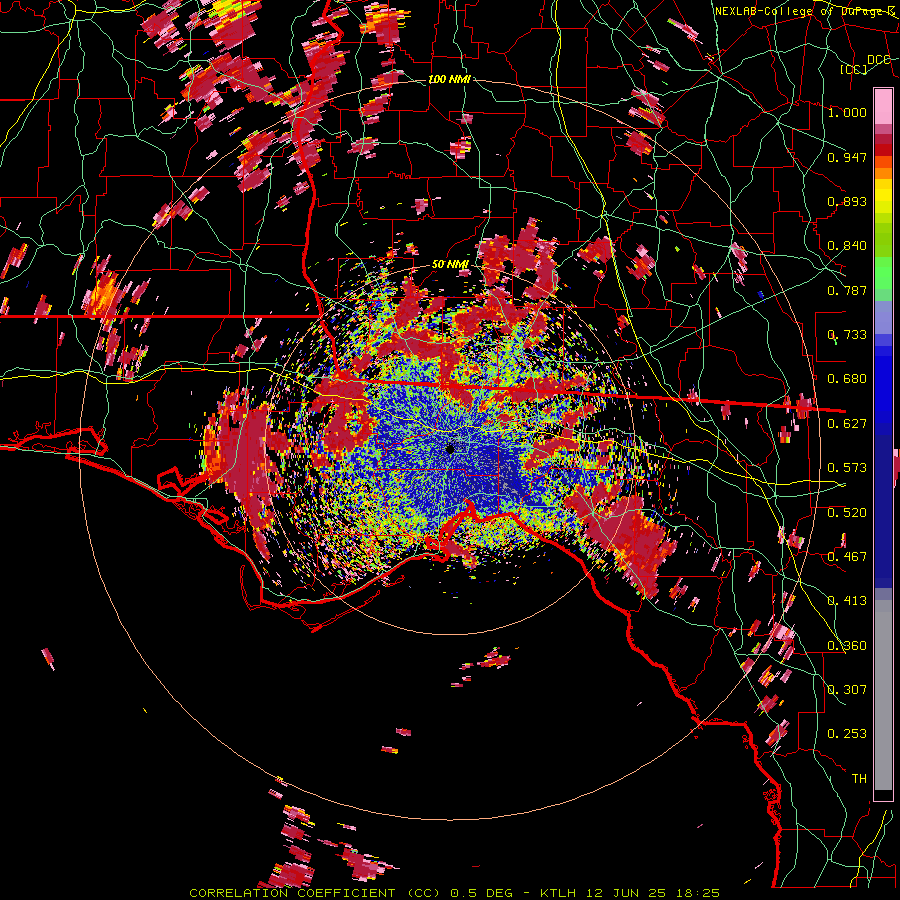Choose the 0.413 legend label
Image resolution: width=900 pixels, height=900 pixels.
(847, 601)
